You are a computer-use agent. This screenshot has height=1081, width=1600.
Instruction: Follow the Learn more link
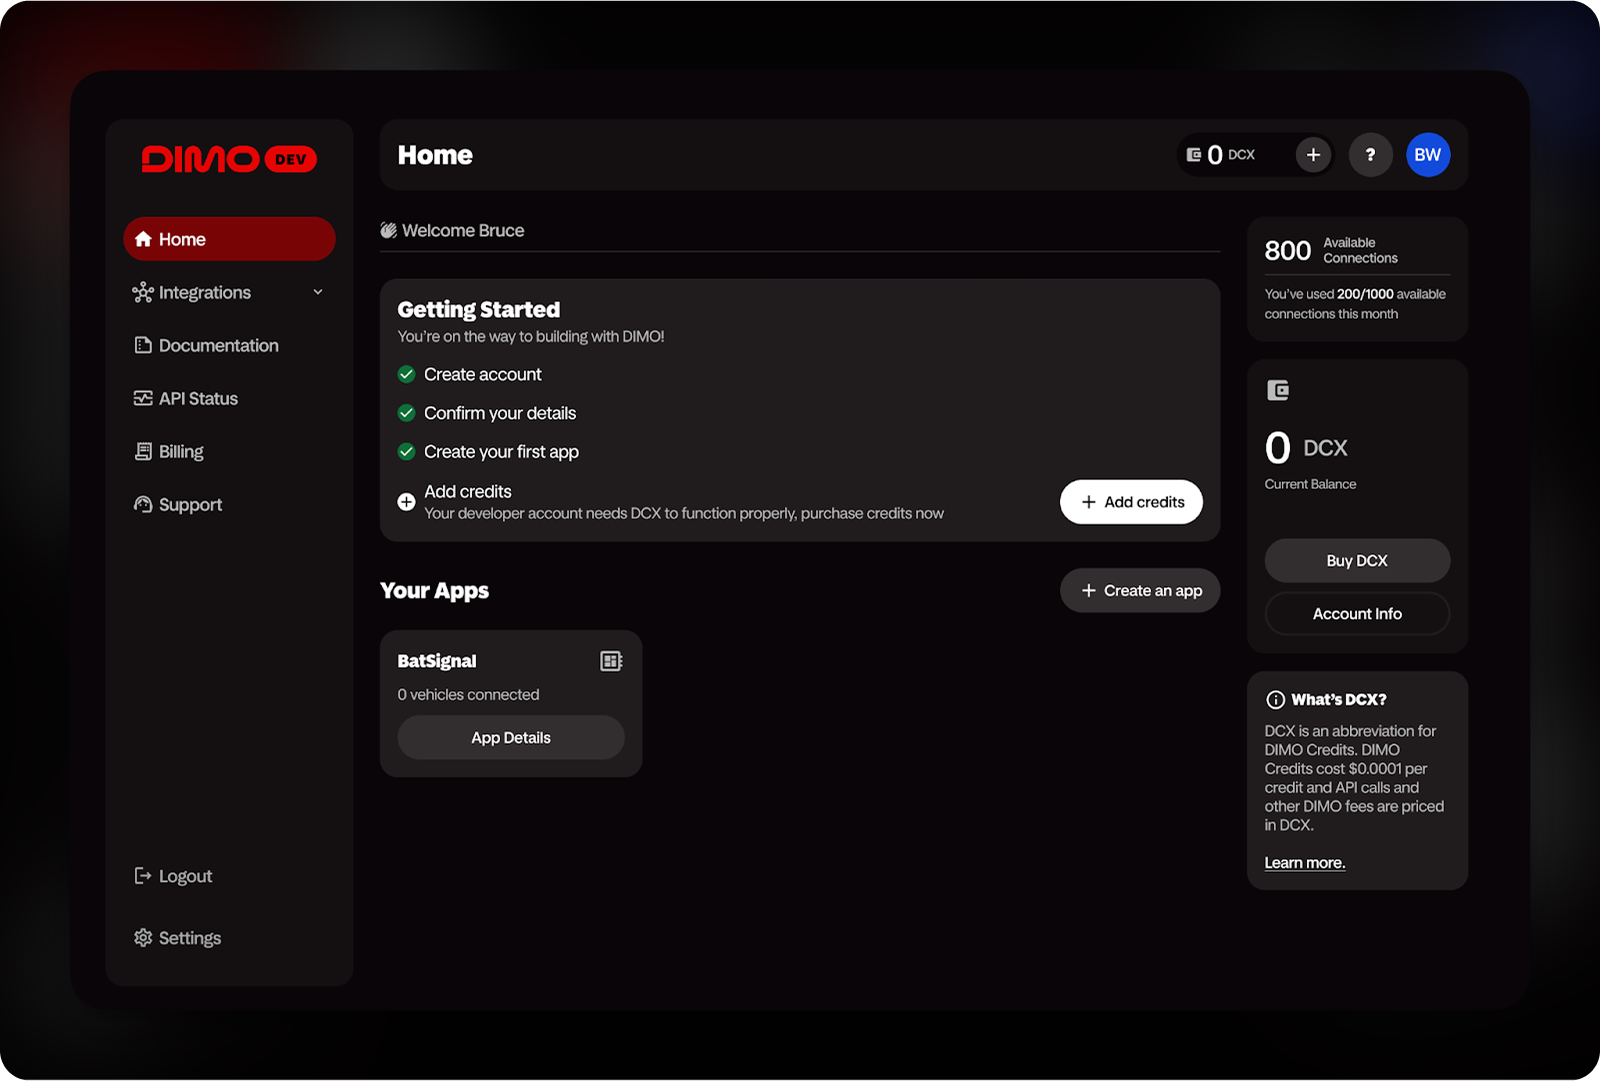pos(1304,863)
